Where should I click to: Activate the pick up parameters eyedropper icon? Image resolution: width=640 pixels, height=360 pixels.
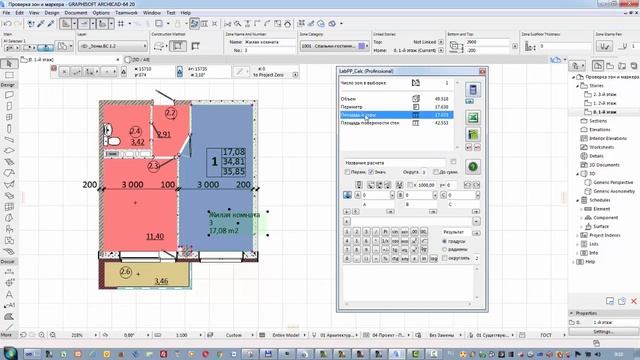point(41,24)
